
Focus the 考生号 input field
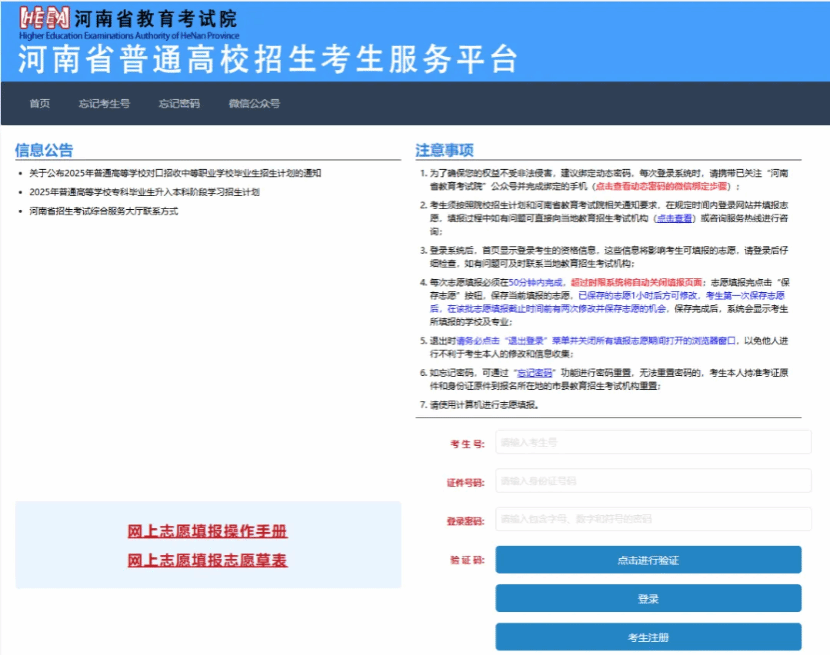[x=653, y=442]
